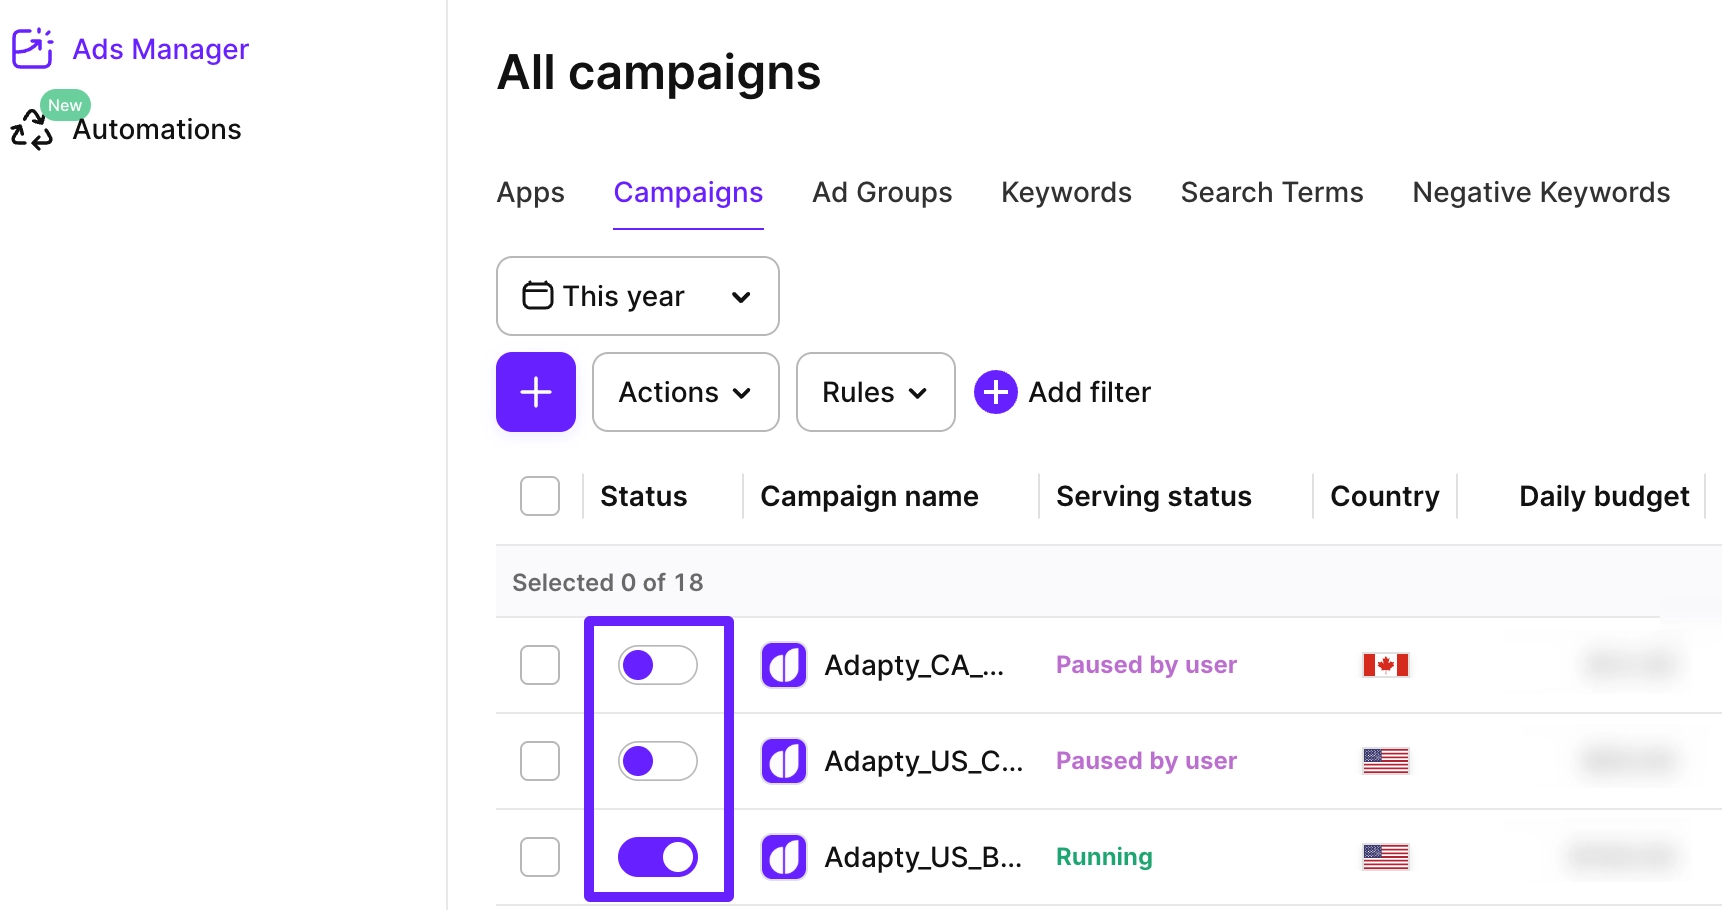This screenshot has width=1722, height=910.
Task: Disable the running Adapty_US_B campaign toggle
Action: coord(657,857)
